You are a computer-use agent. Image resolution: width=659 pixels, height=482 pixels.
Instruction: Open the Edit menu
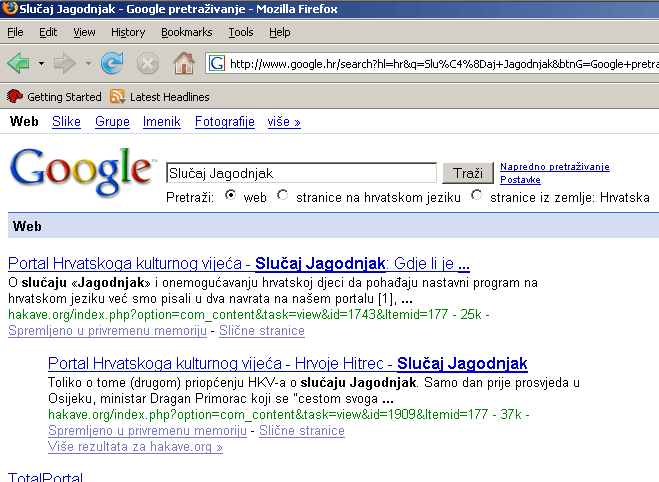pyautogui.click(x=48, y=32)
